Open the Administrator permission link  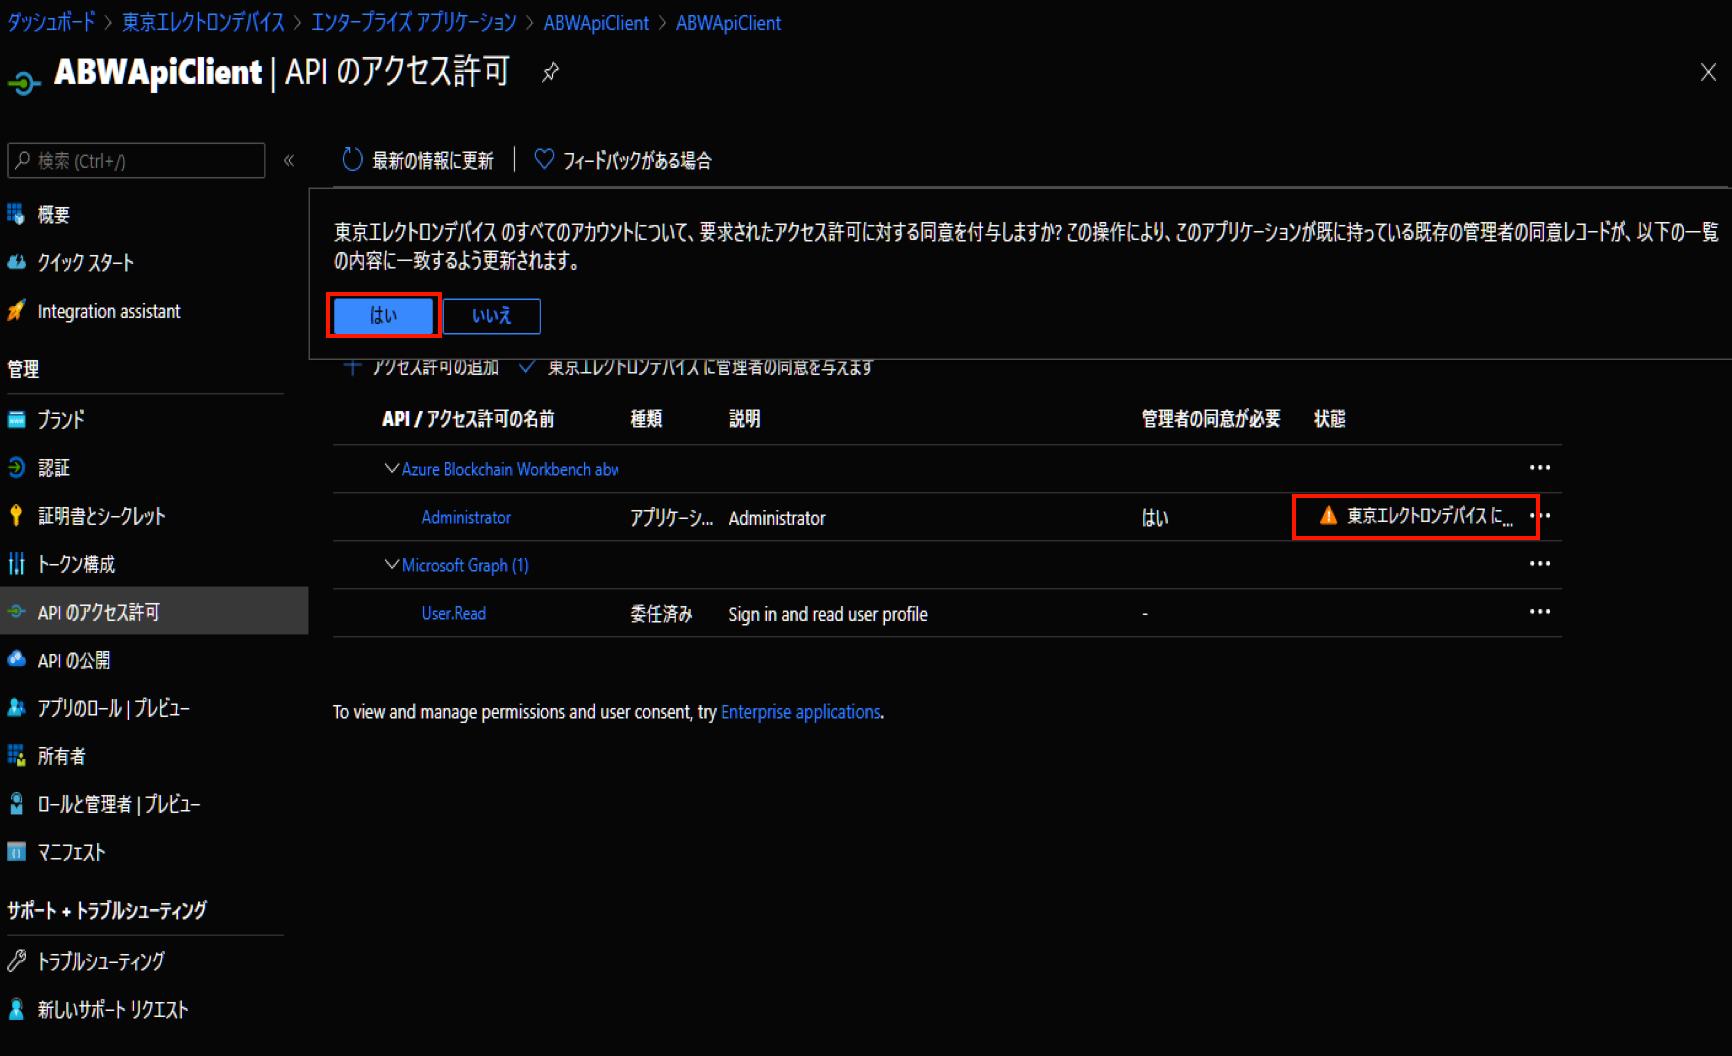tap(466, 517)
